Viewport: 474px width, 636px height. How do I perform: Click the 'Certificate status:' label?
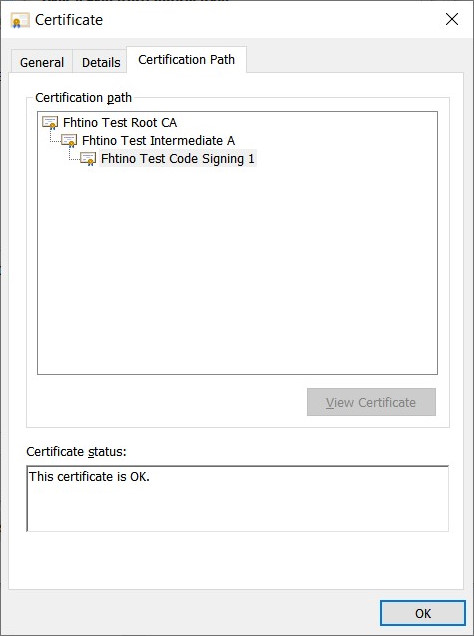pos(76,451)
